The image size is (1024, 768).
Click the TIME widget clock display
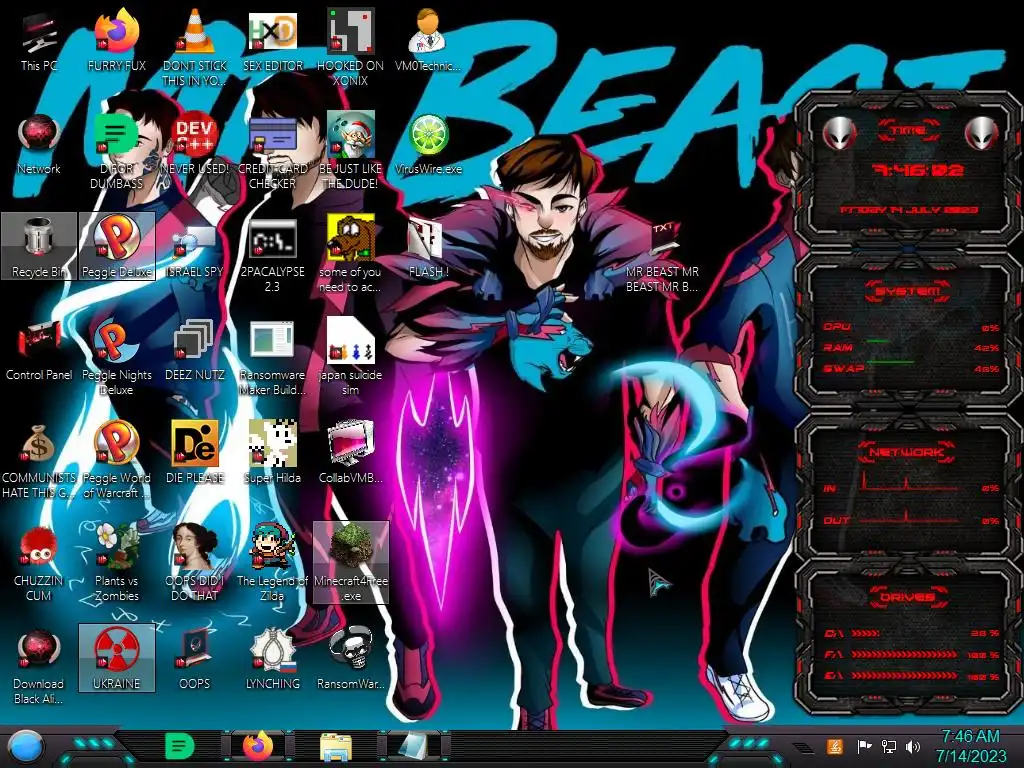tap(918, 171)
